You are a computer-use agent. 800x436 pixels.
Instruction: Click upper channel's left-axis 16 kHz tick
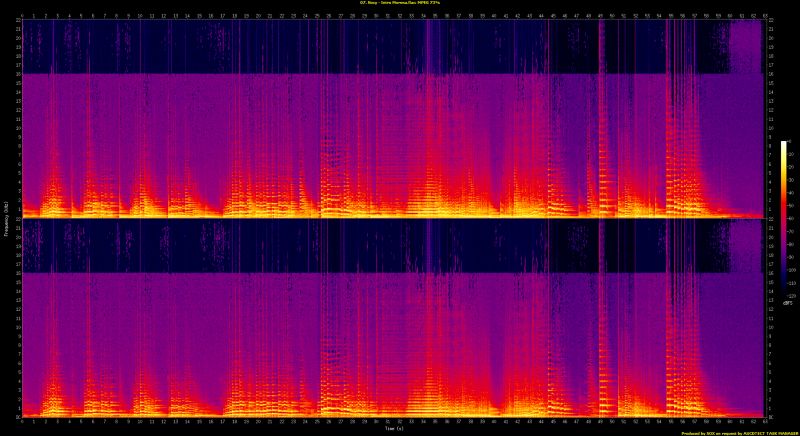click(17, 74)
